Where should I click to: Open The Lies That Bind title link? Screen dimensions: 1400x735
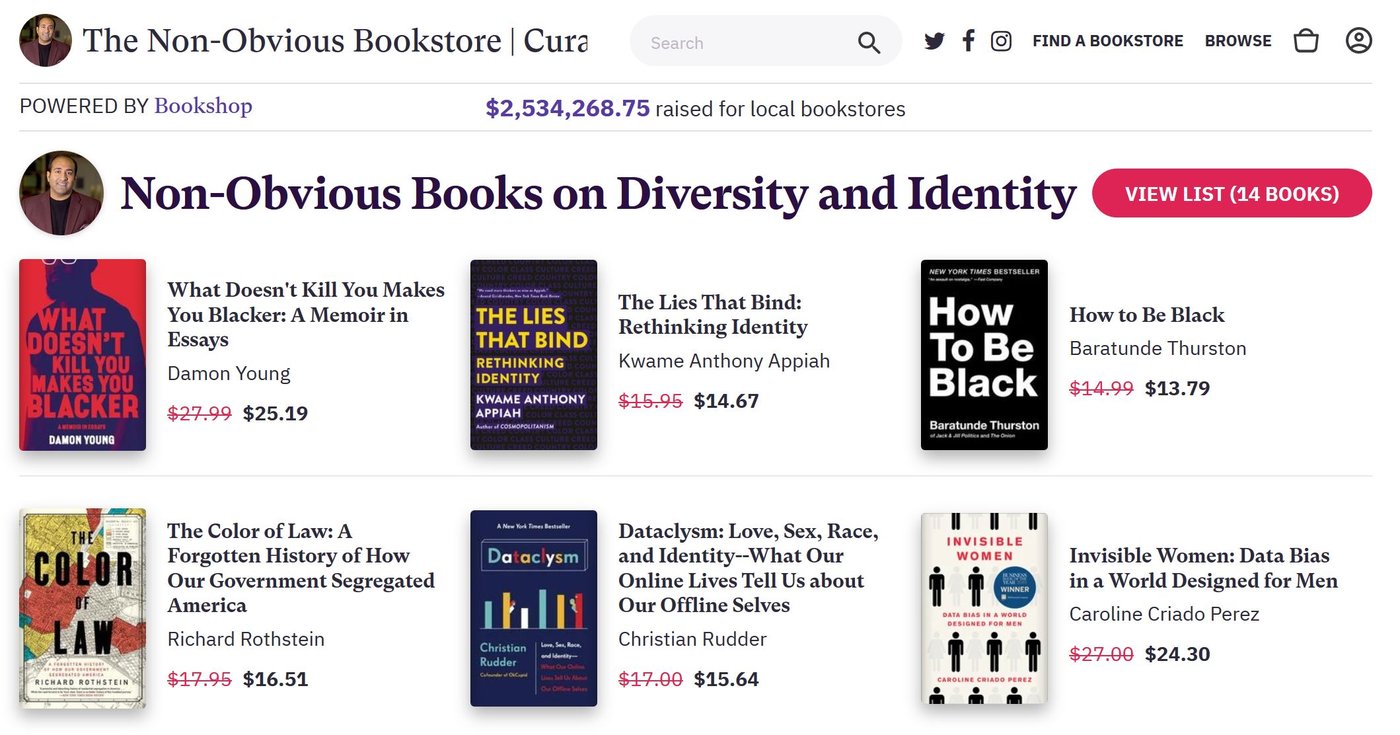[x=713, y=314]
